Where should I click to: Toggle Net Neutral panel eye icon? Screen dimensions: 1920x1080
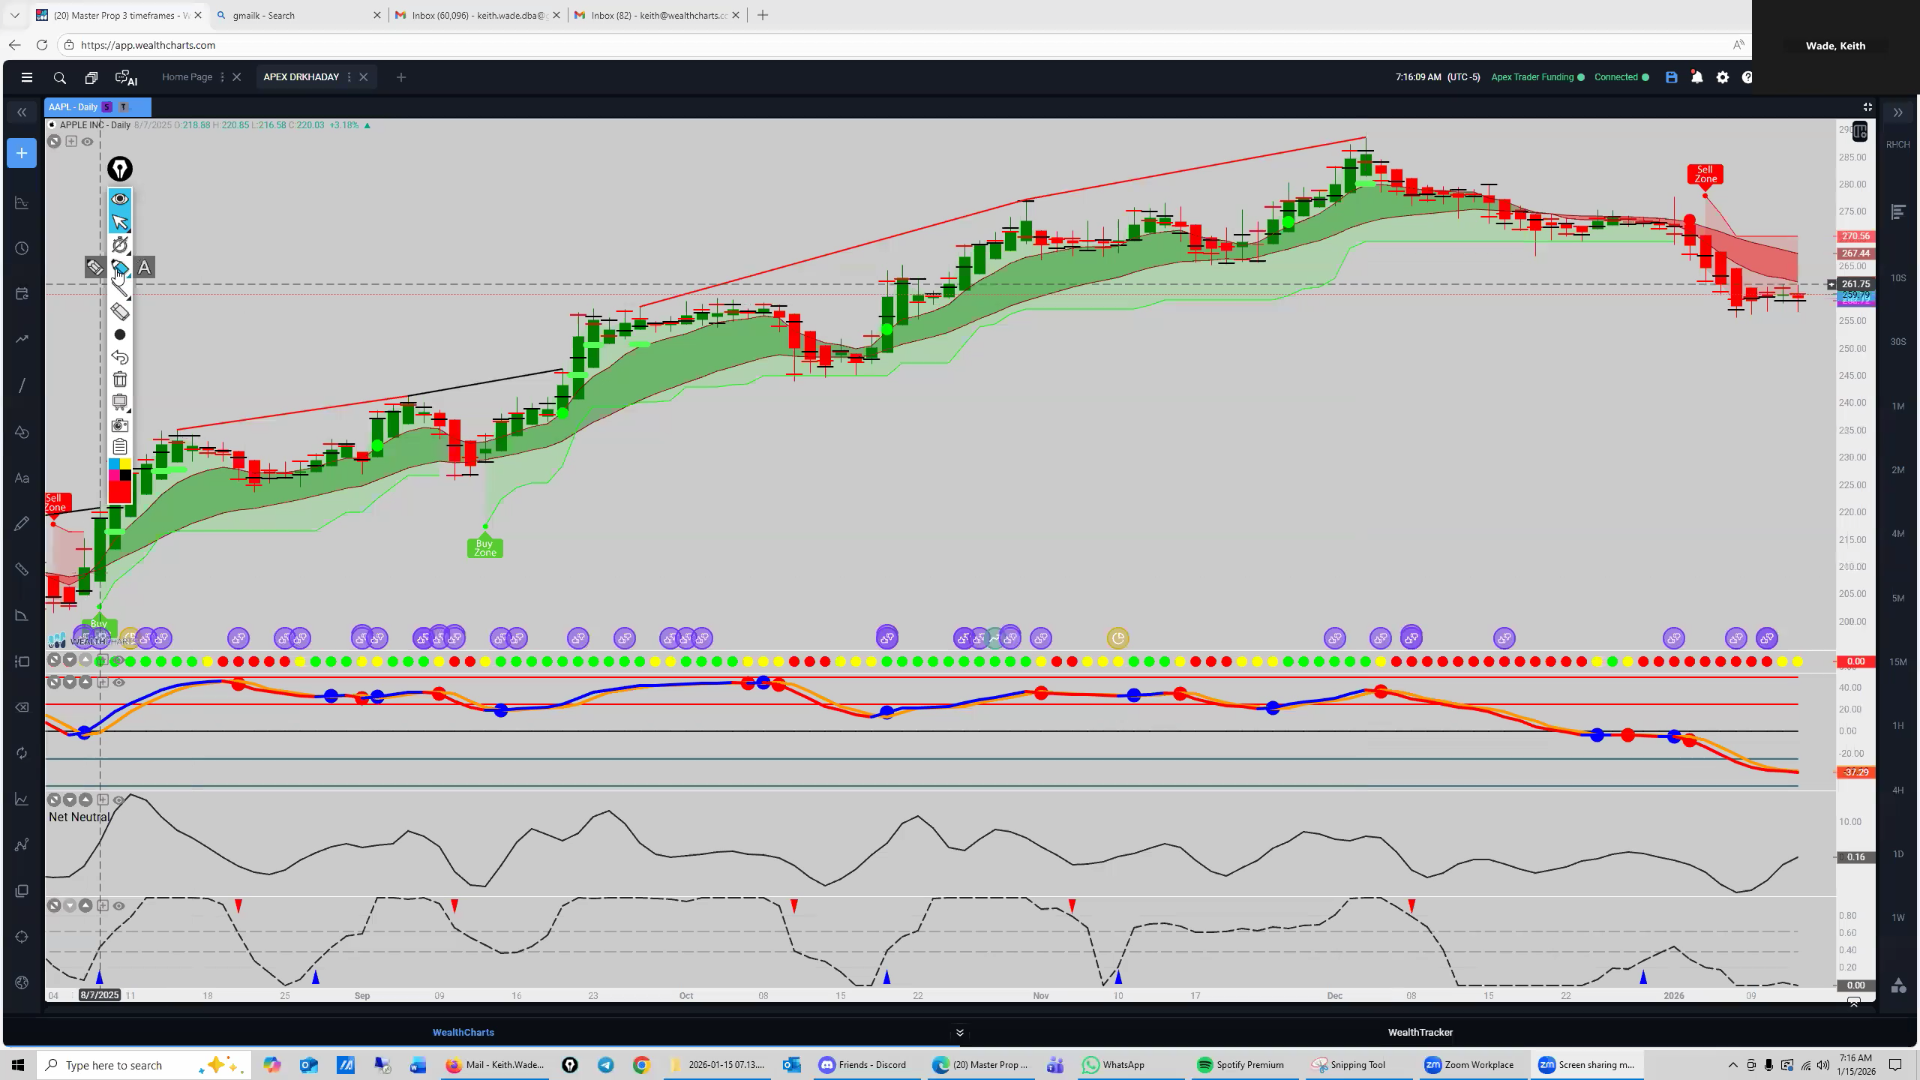(119, 800)
